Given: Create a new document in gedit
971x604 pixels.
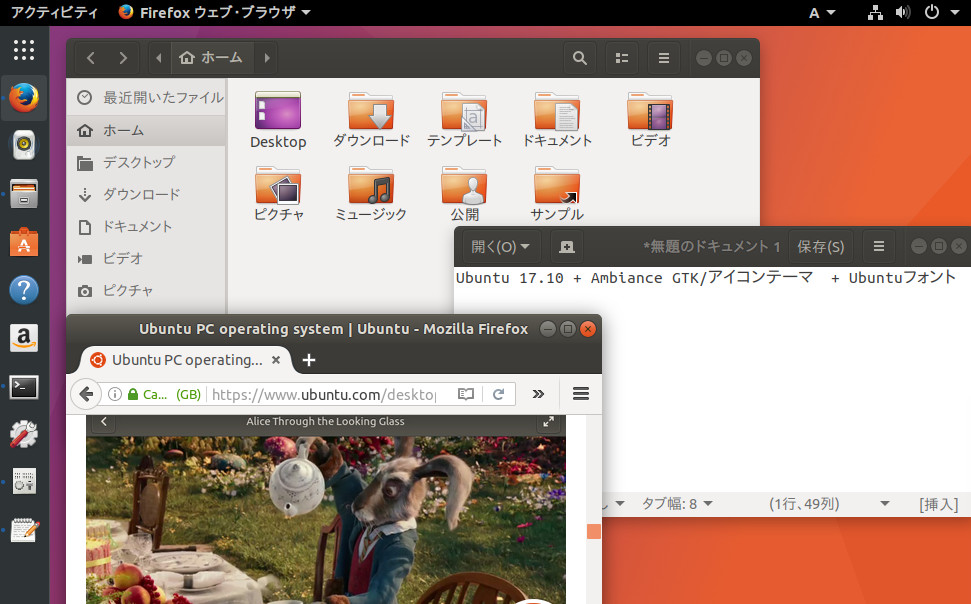Looking at the screenshot, I should (568, 246).
